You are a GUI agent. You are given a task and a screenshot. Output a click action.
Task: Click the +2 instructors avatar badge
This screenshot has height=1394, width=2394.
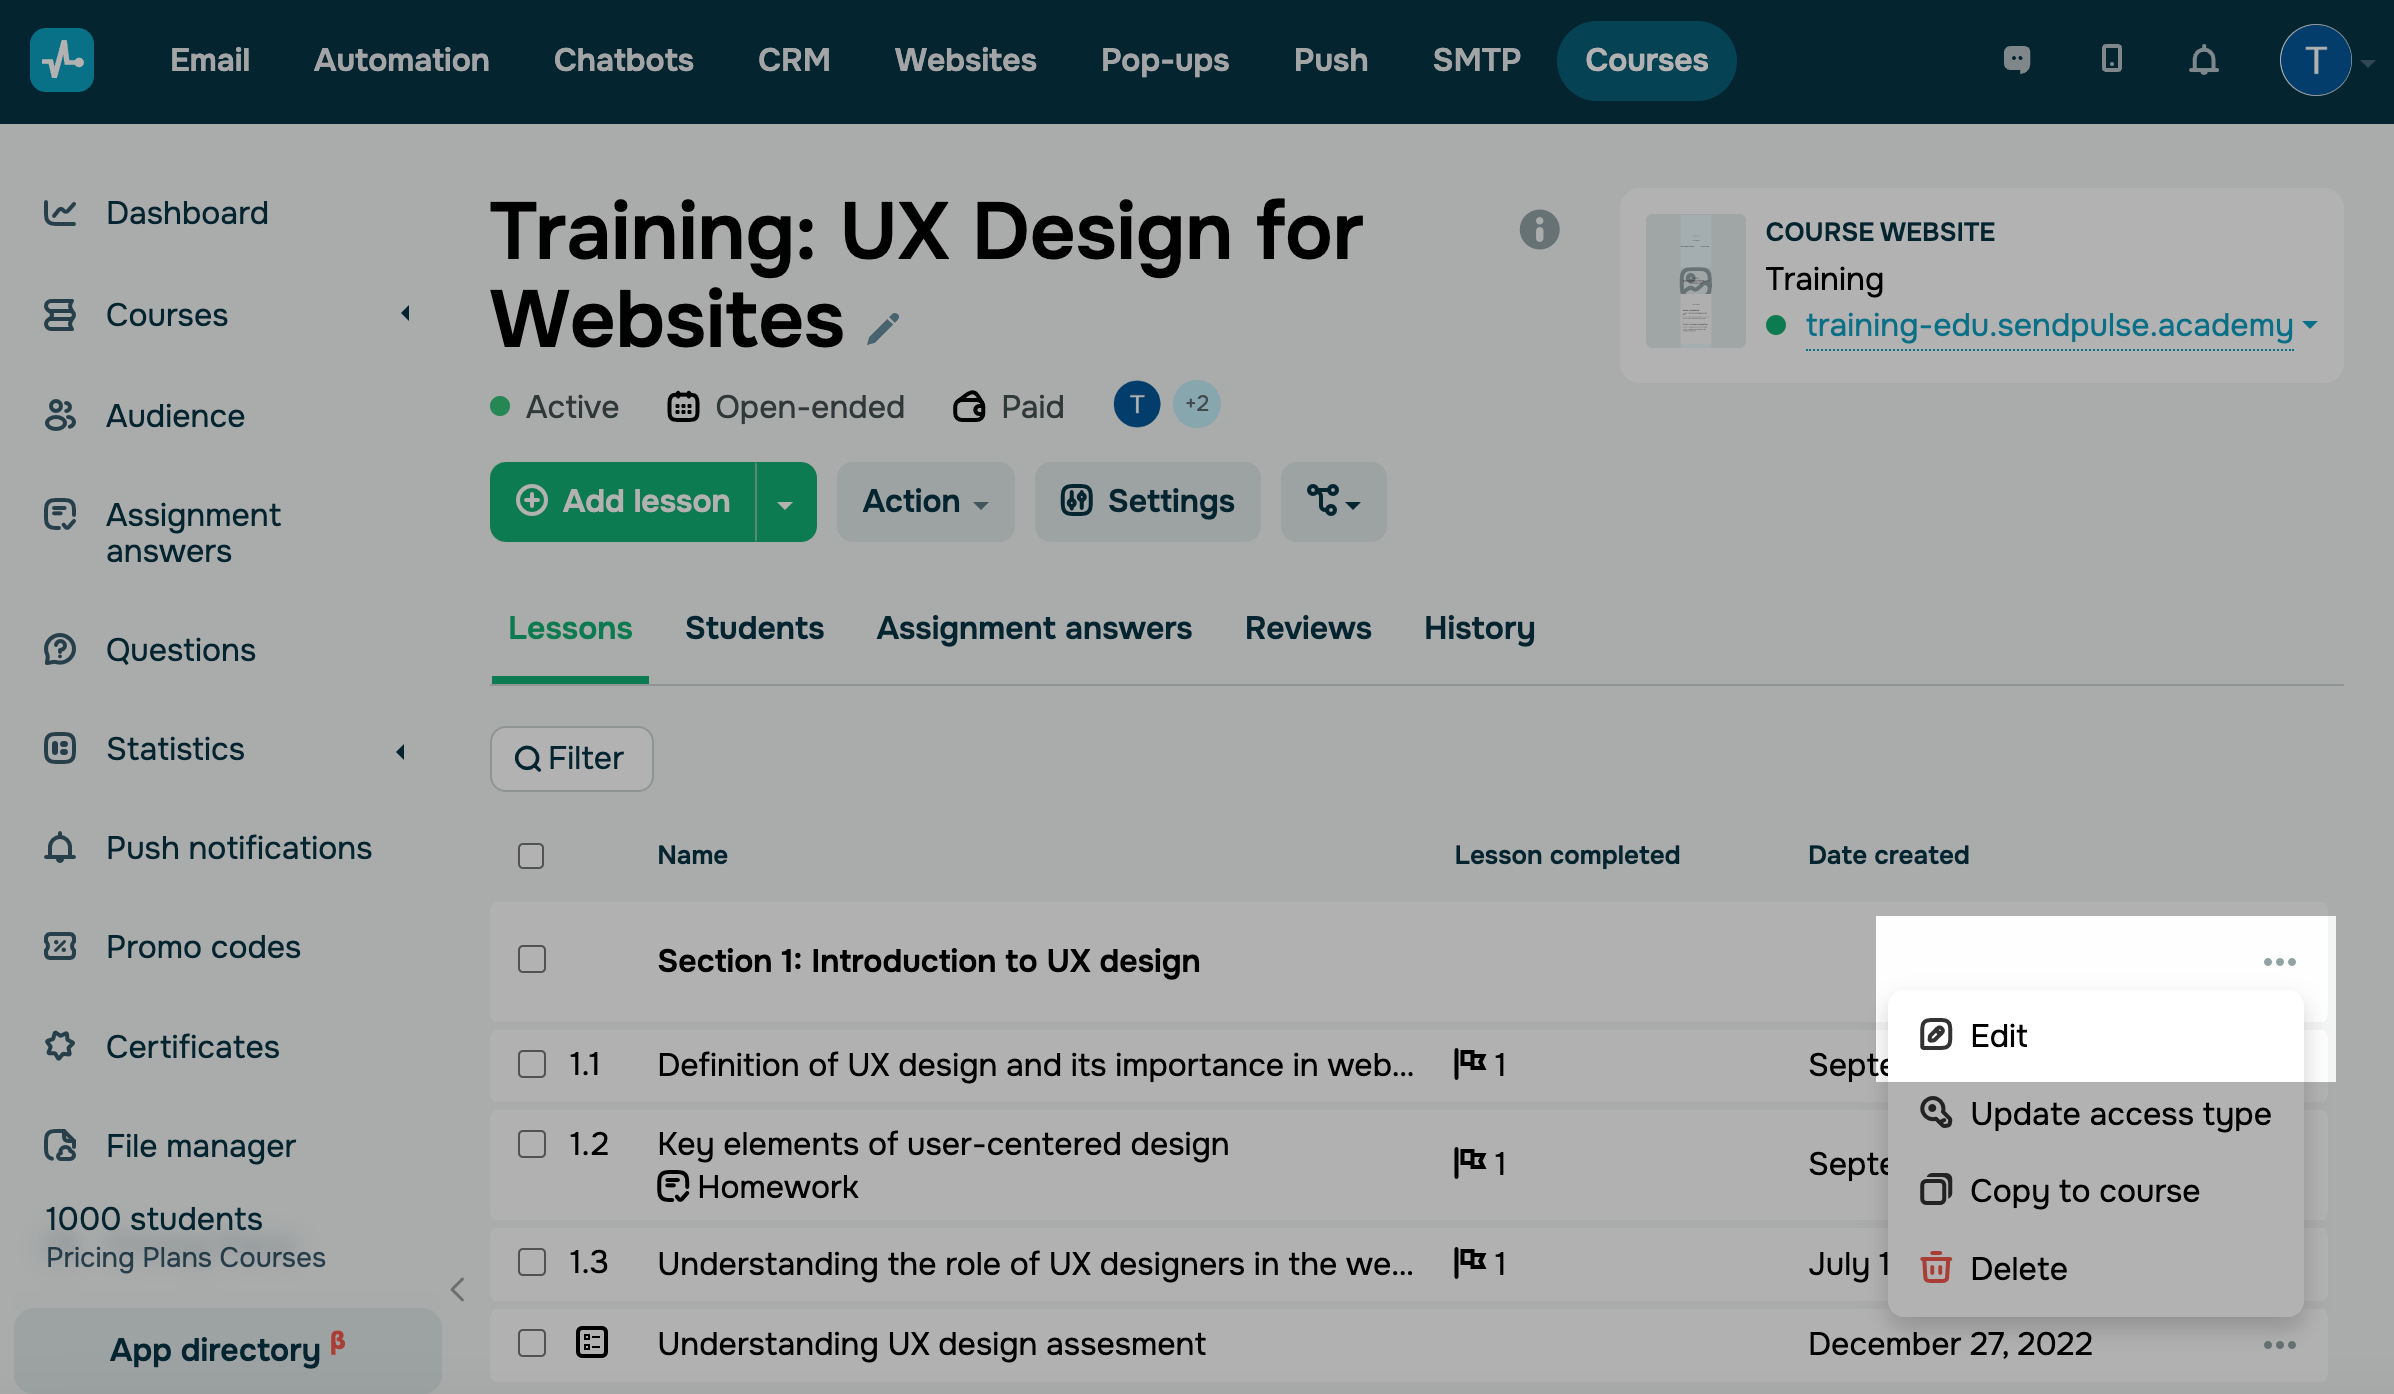pos(1197,405)
